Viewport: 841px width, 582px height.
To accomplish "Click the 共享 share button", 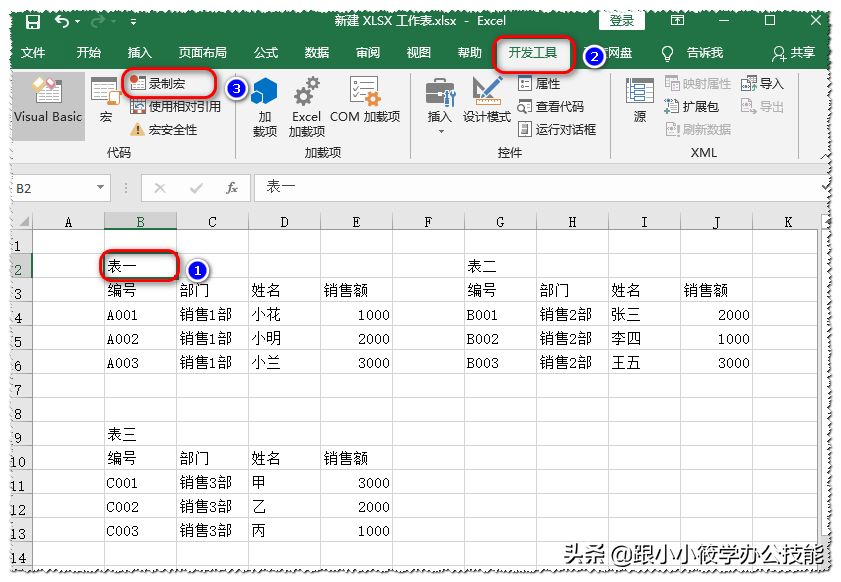I will click(793, 53).
